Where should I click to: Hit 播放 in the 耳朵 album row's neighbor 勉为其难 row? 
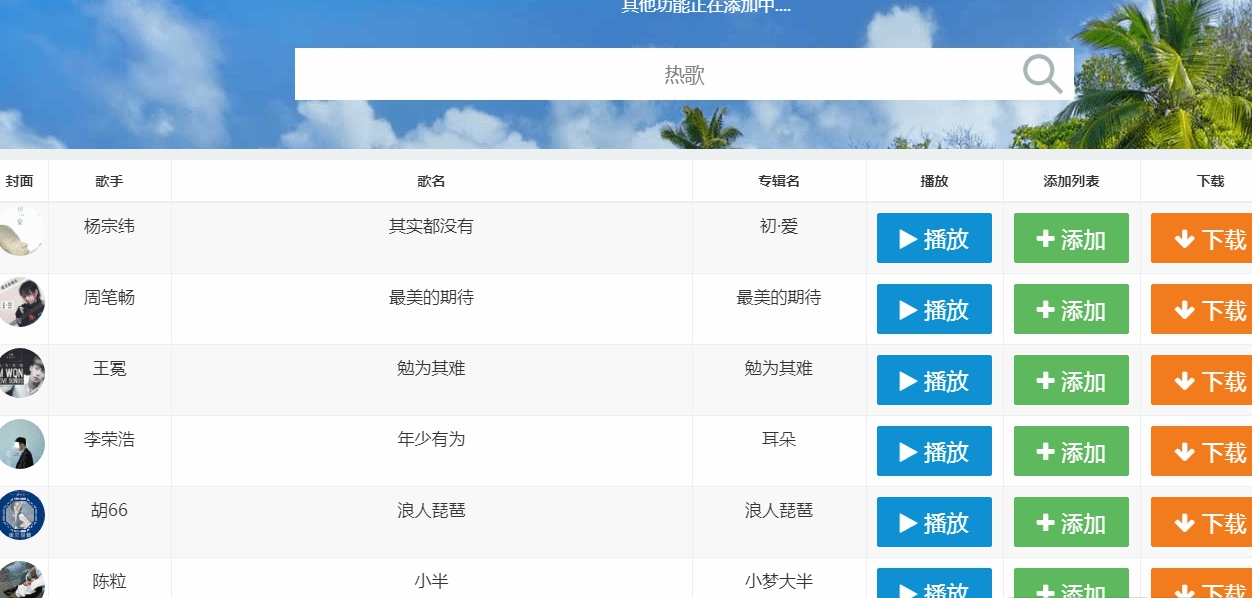(934, 380)
